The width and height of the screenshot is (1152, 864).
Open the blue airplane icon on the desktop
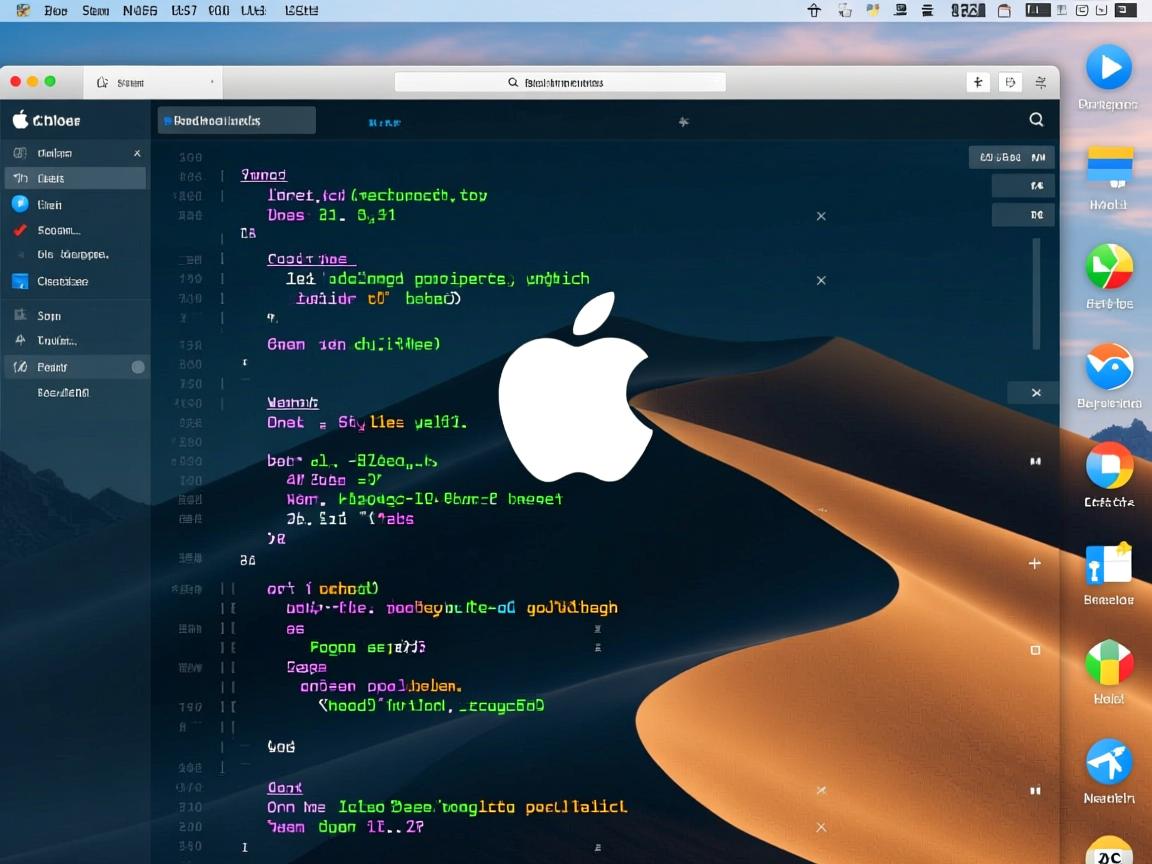coord(1109,763)
